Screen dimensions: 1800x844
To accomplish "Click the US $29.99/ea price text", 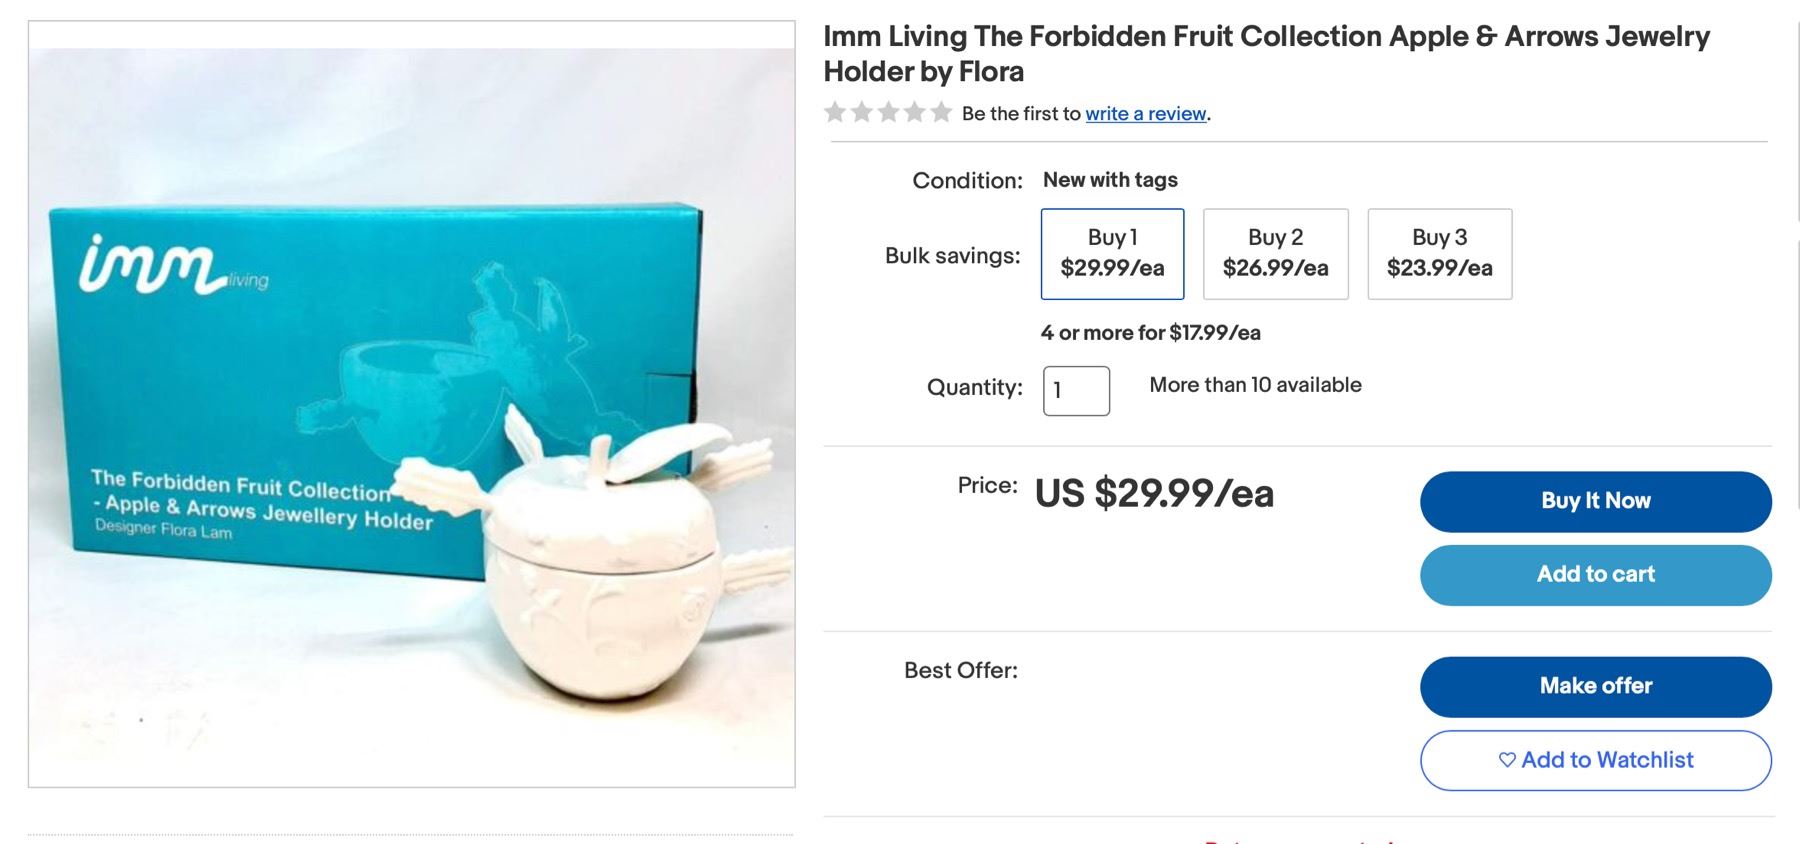I will pyautogui.click(x=1154, y=494).
